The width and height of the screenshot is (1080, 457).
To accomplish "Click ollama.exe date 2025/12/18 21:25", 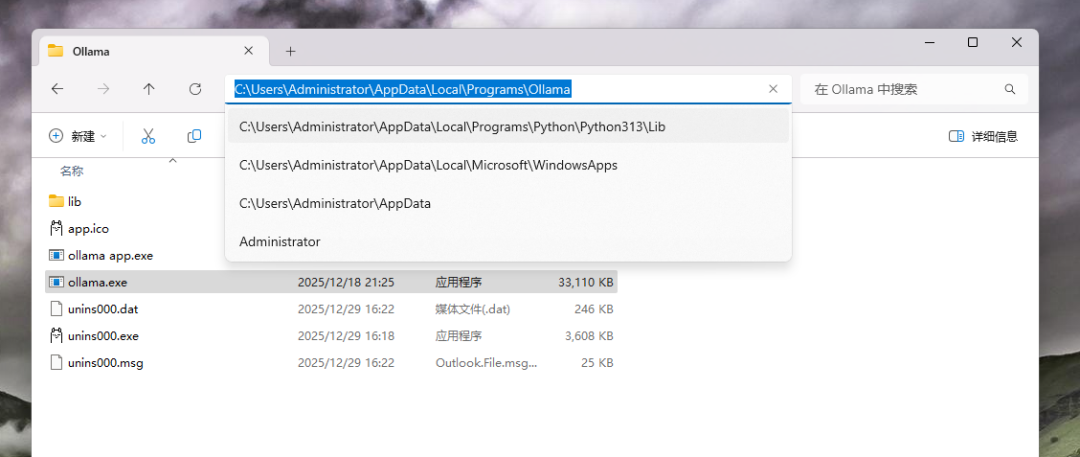I will pos(346,282).
